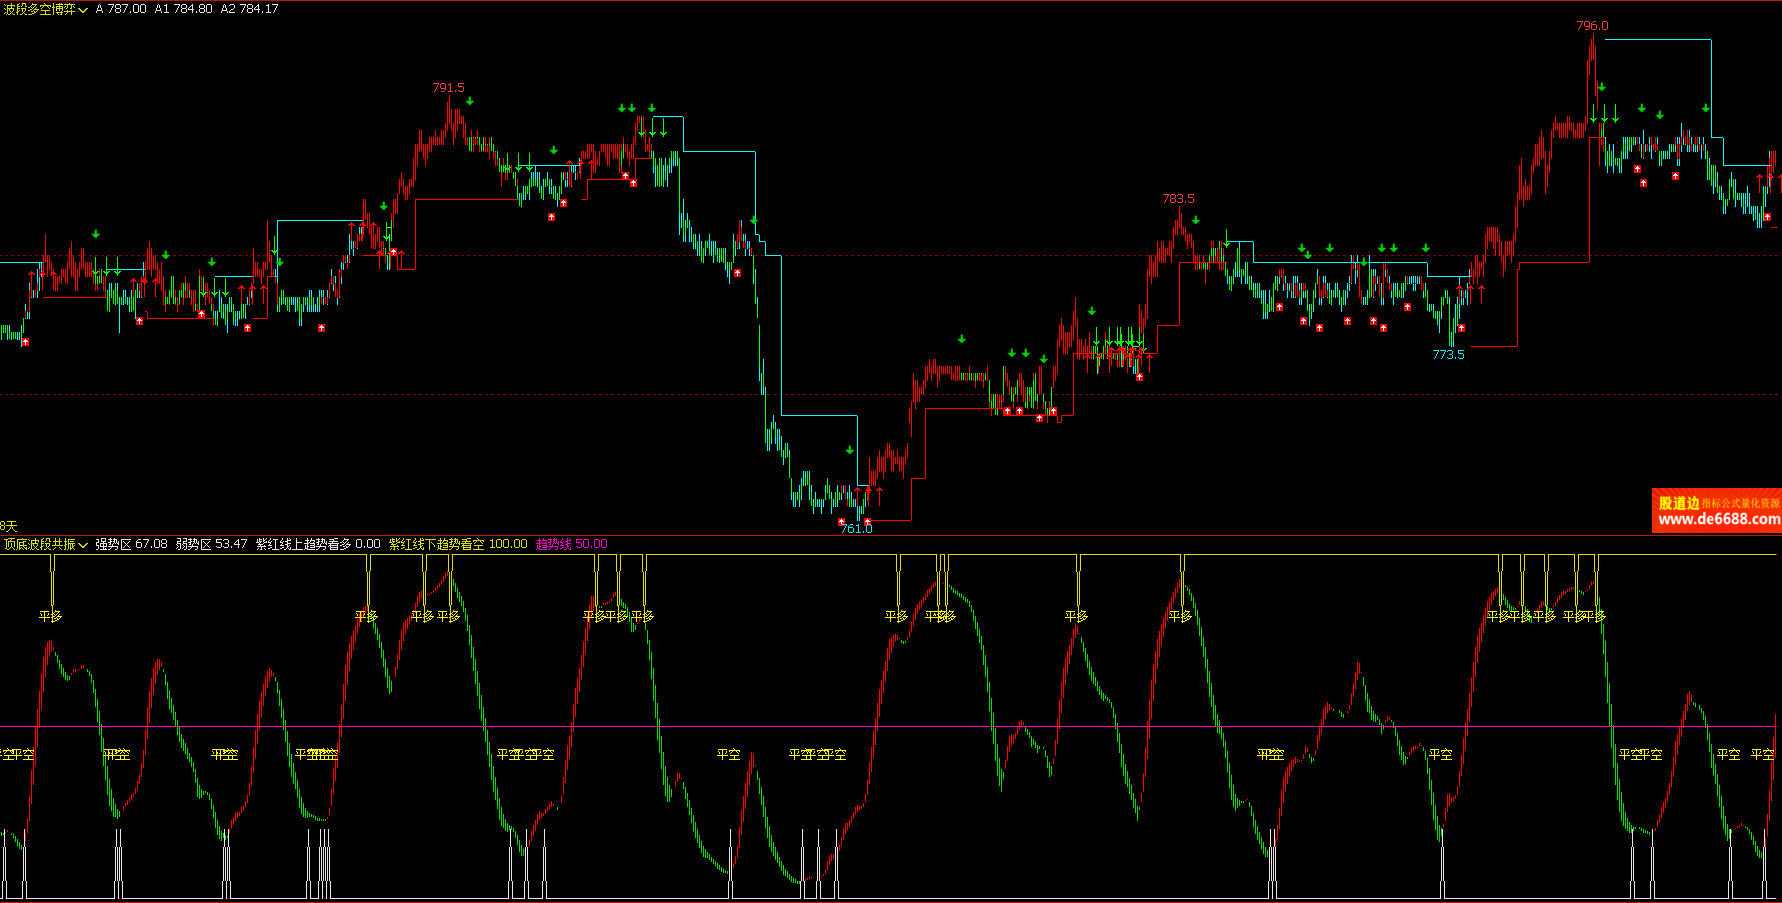
Task: Select the 773.5 low price label
Action: (1447, 355)
